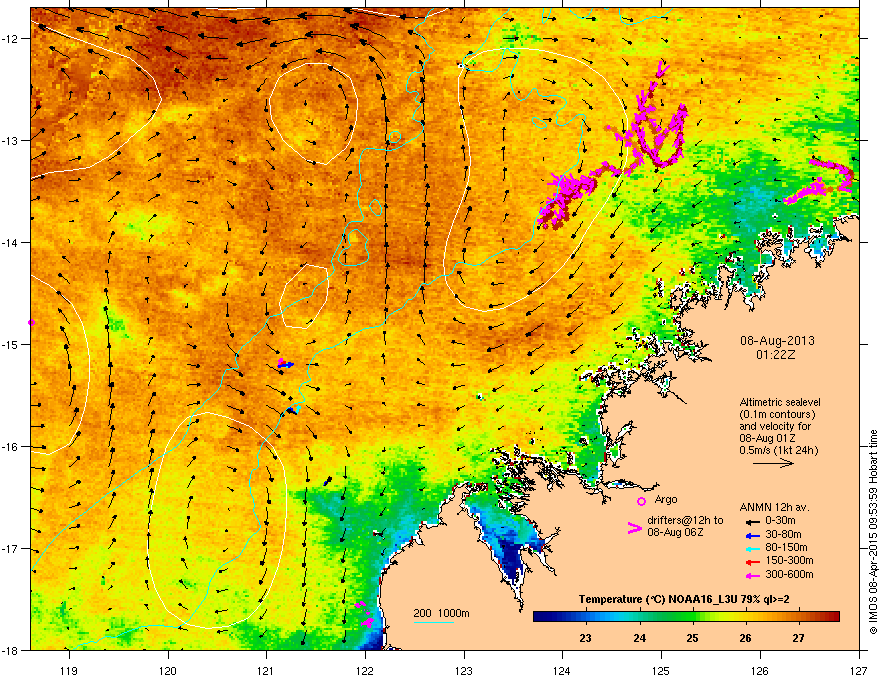Click the colorbar tick label '25'

(692, 638)
